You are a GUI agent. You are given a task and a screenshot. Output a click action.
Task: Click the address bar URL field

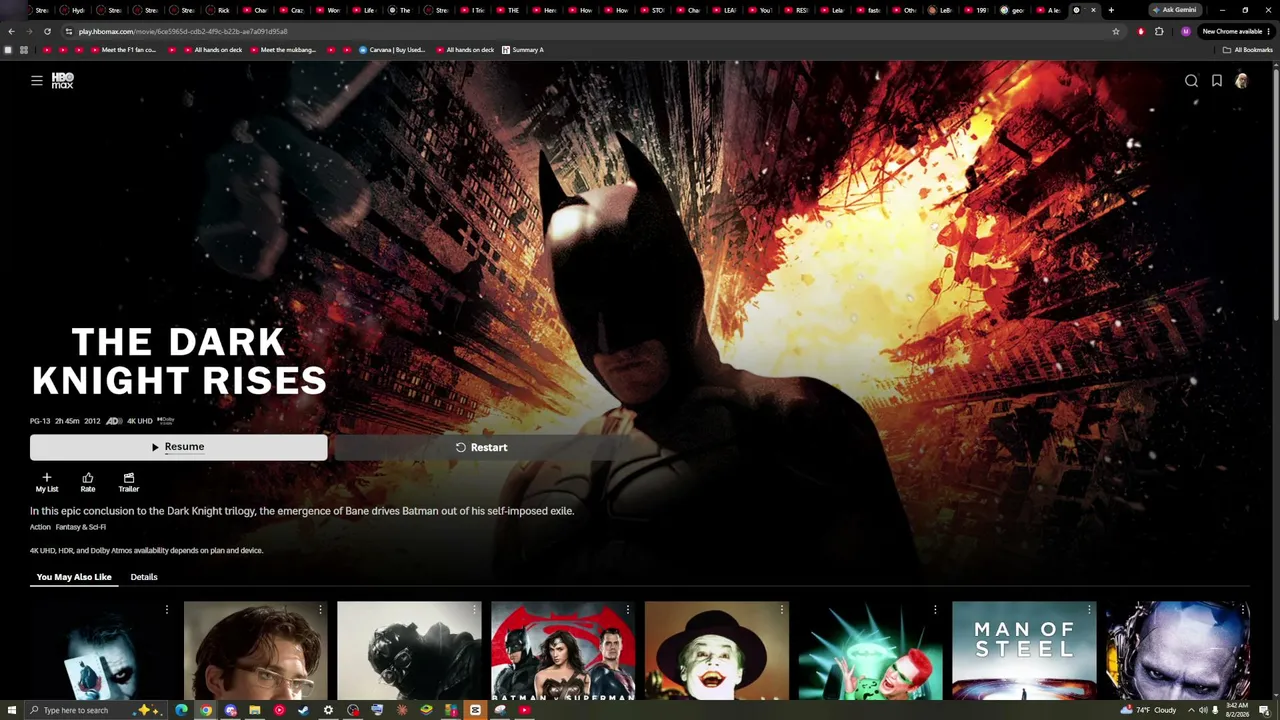pyautogui.click(x=590, y=31)
